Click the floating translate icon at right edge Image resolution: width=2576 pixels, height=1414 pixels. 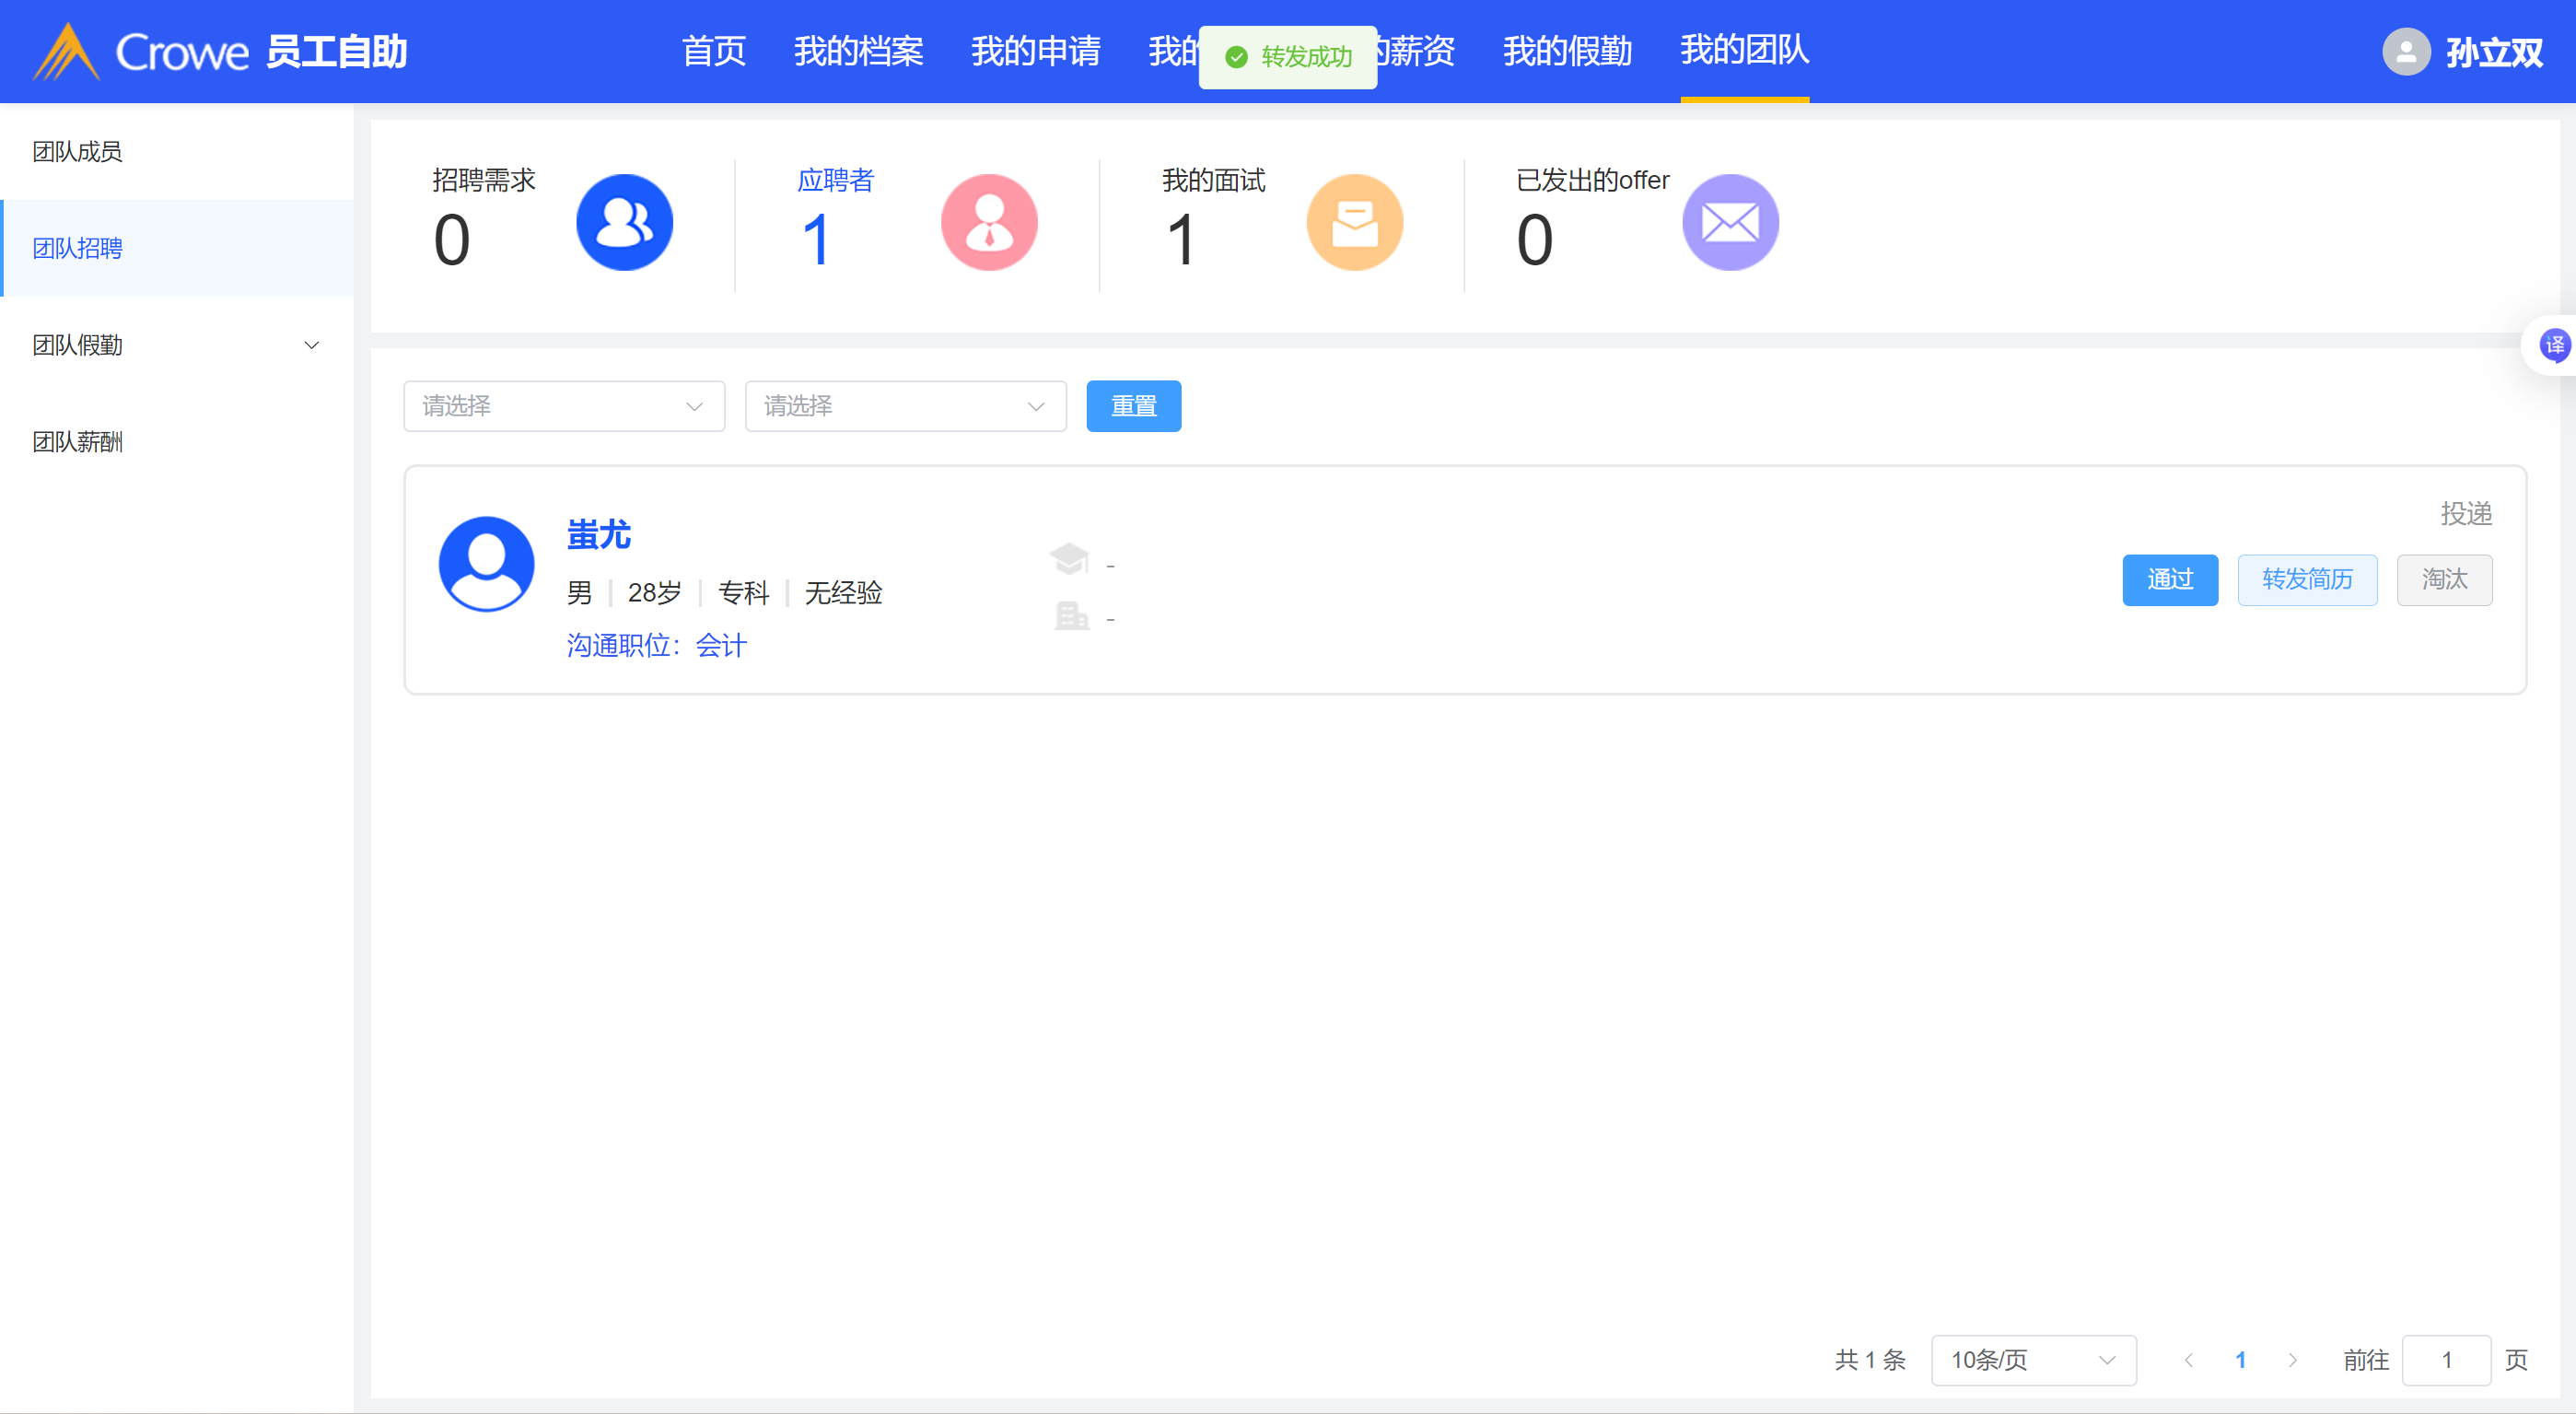pos(2553,345)
